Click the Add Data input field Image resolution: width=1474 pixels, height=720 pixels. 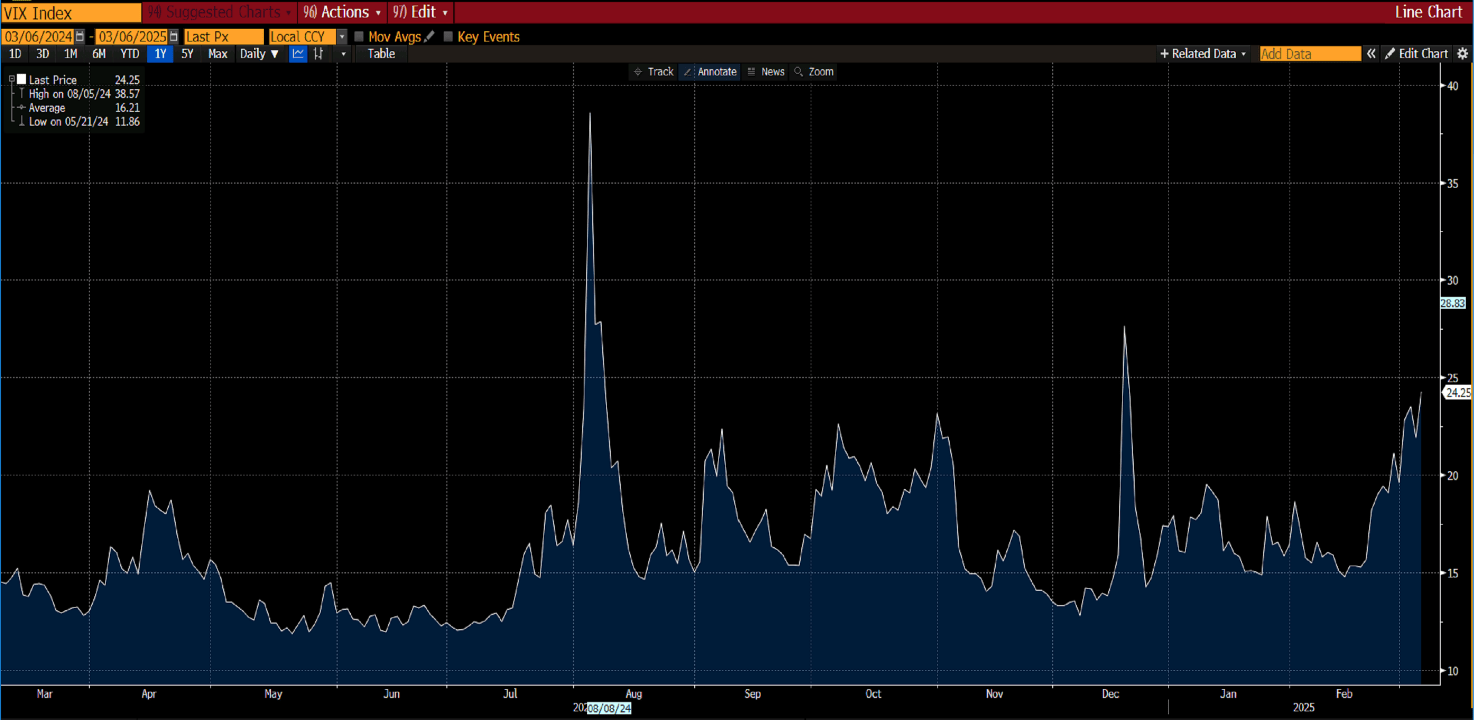pos(1309,54)
